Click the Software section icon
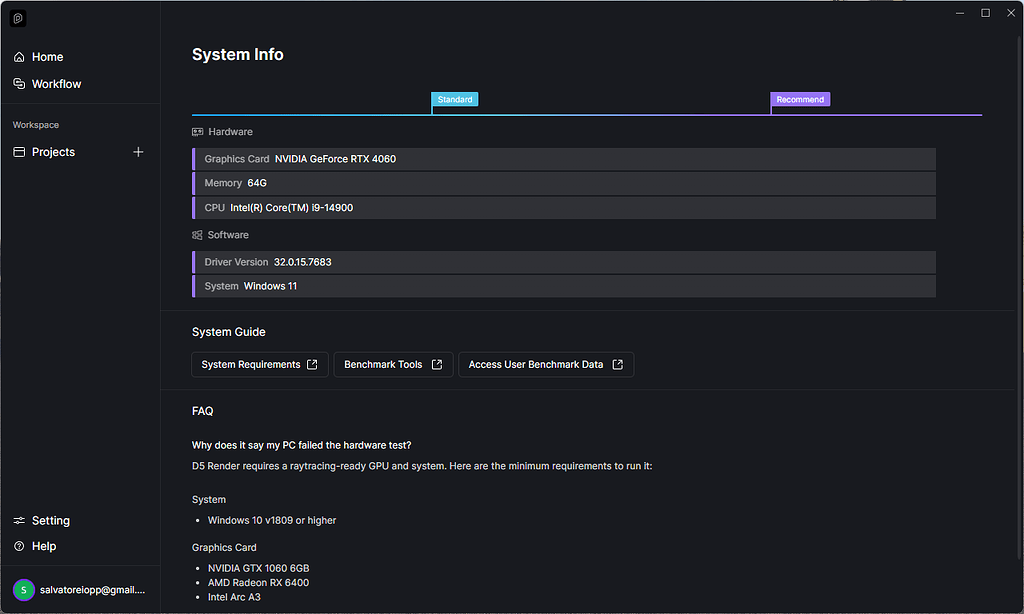The width and height of the screenshot is (1024, 614). (197, 235)
